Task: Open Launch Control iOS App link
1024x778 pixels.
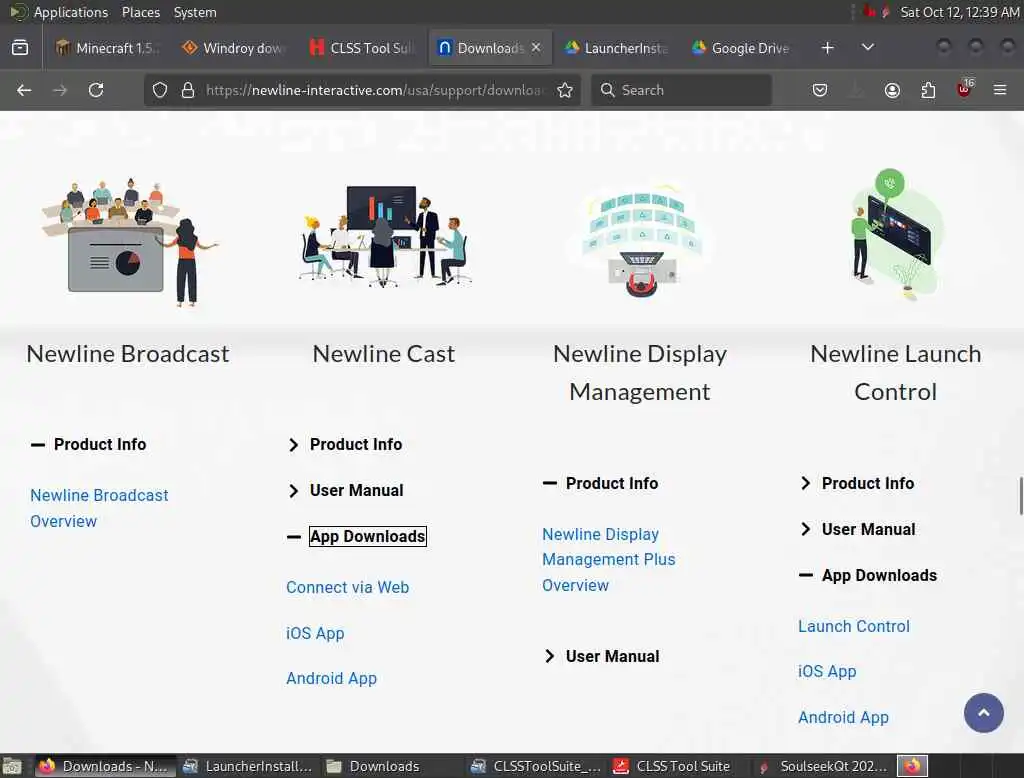Action: (x=827, y=672)
